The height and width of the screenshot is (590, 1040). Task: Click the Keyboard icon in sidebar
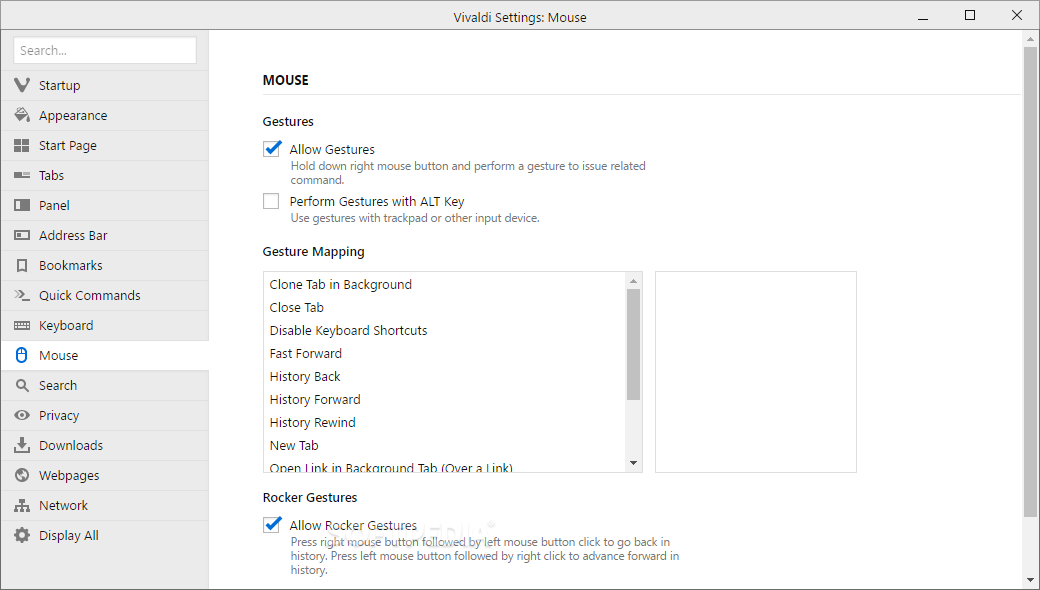pos(22,325)
